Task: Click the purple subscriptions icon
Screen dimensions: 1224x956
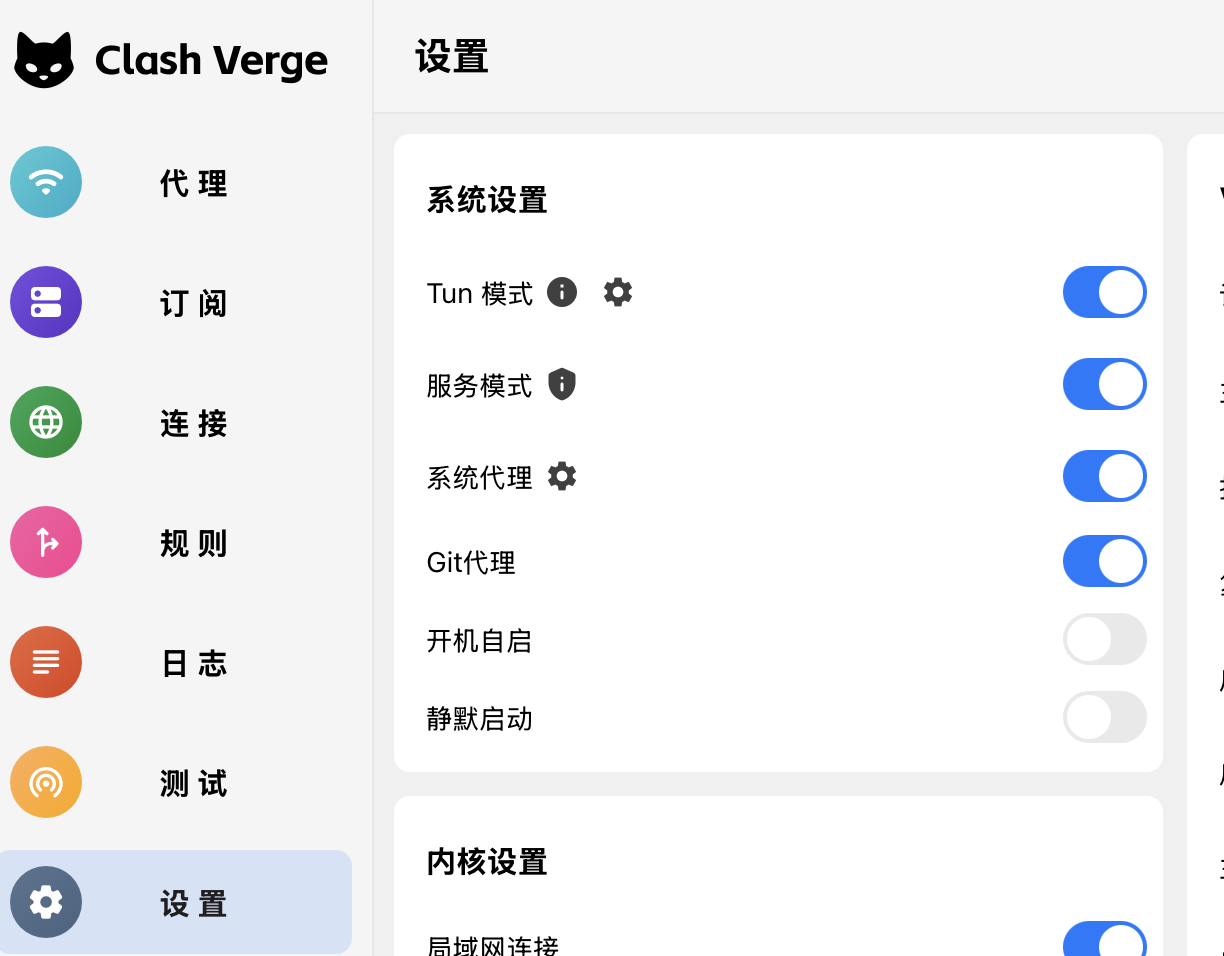Action: [x=46, y=302]
